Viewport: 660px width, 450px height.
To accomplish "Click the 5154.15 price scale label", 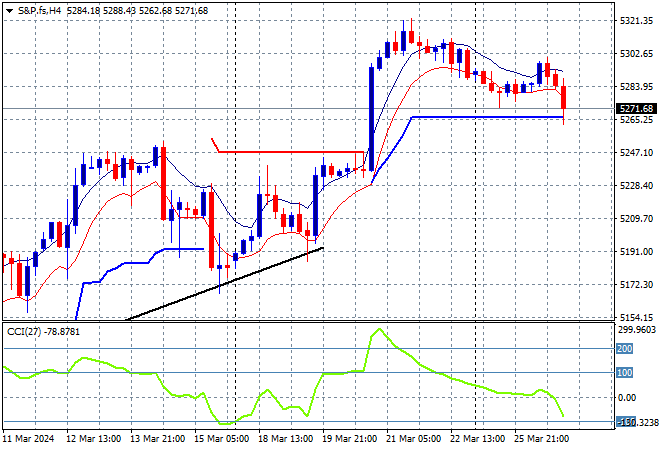I will (x=636, y=317).
